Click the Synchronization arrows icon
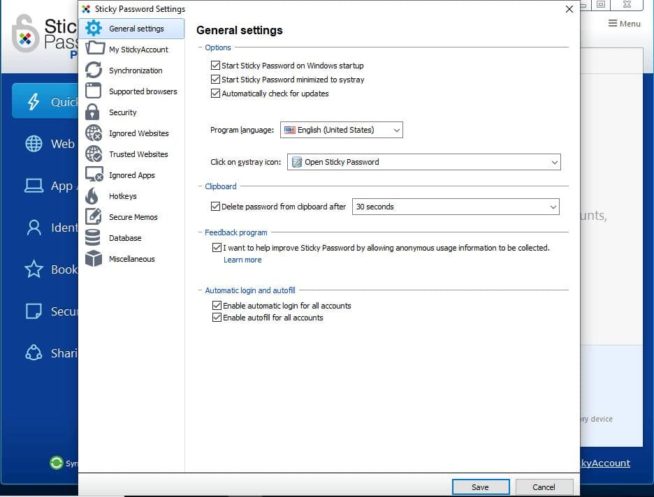This screenshot has height=497, width=654. 93,70
